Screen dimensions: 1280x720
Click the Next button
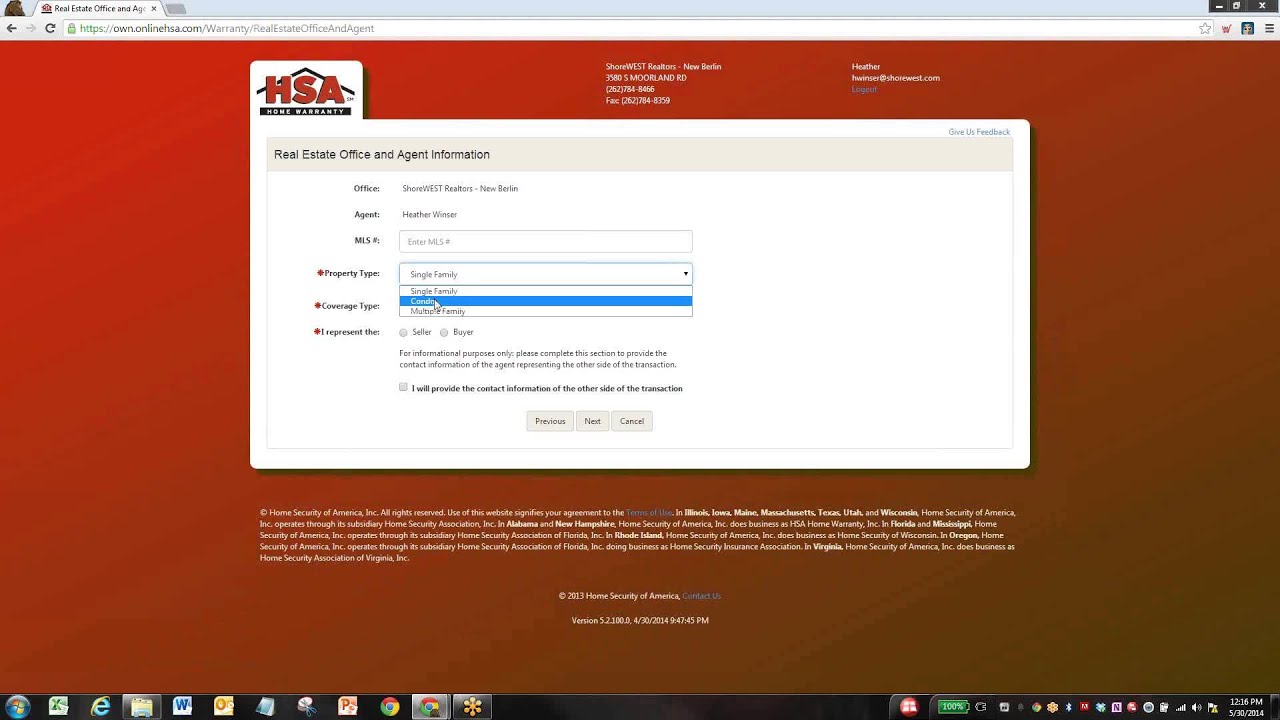coord(592,421)
